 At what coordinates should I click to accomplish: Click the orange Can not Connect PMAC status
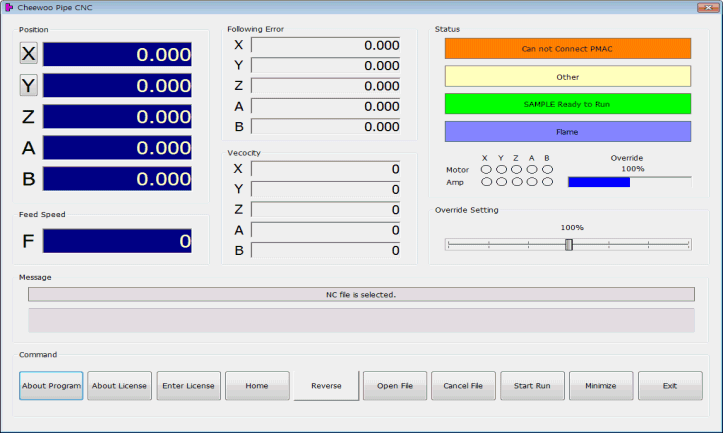tap(568, 48)
